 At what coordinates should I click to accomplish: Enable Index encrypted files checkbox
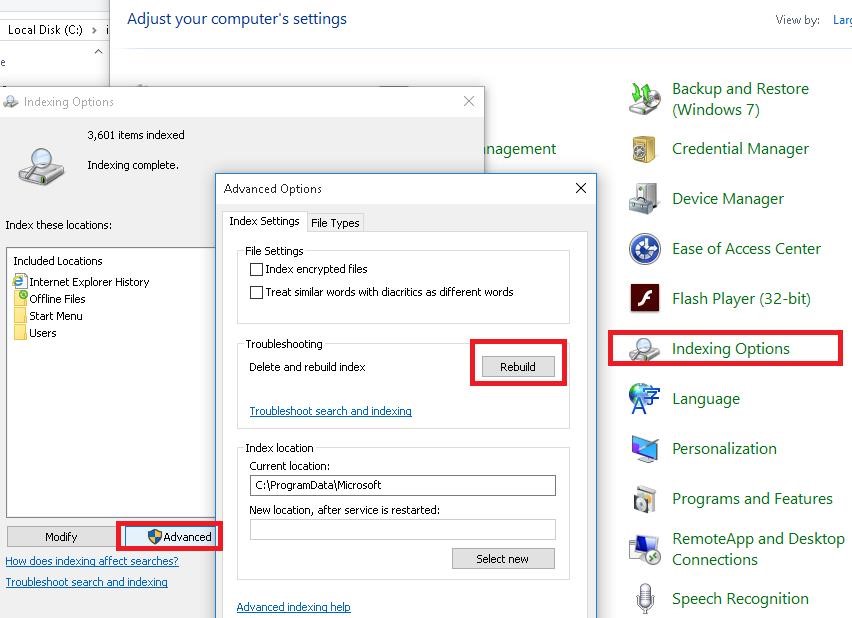tap(257, 269)
